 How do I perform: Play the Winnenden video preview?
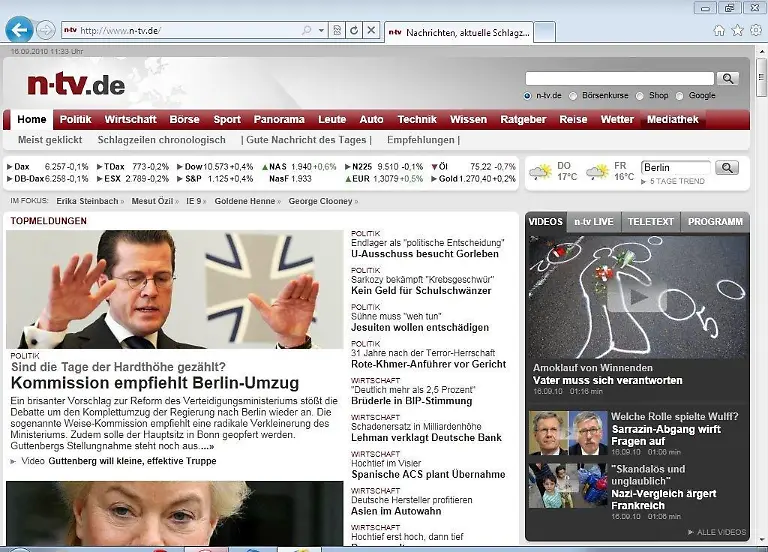(x=637, y=295)
